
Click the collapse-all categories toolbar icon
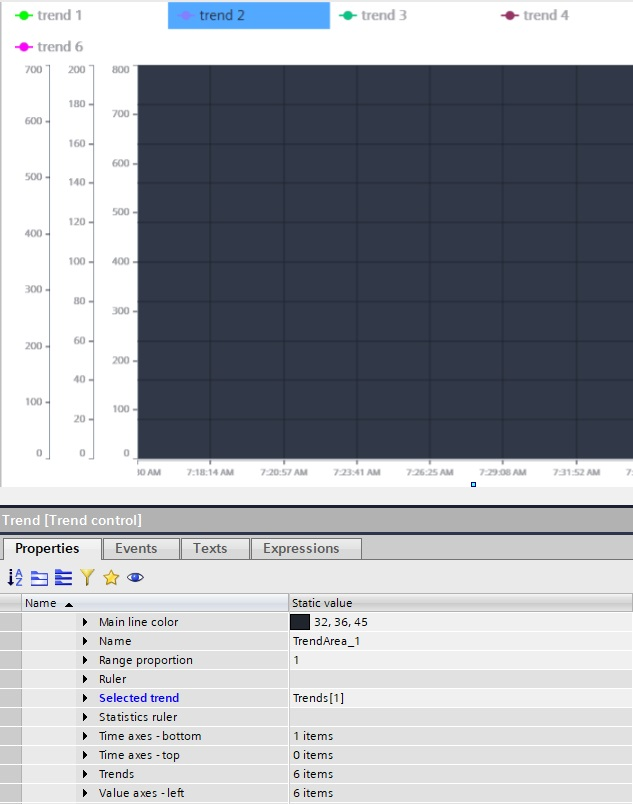(x=39, y=578)
